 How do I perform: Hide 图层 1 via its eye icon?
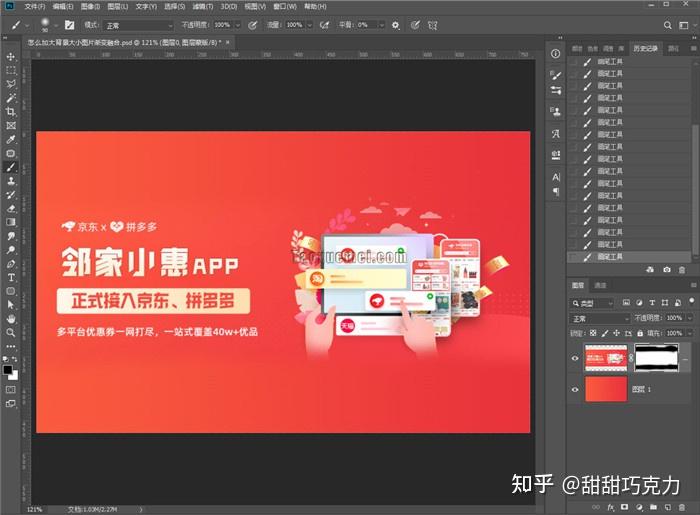tap(575, 390)
